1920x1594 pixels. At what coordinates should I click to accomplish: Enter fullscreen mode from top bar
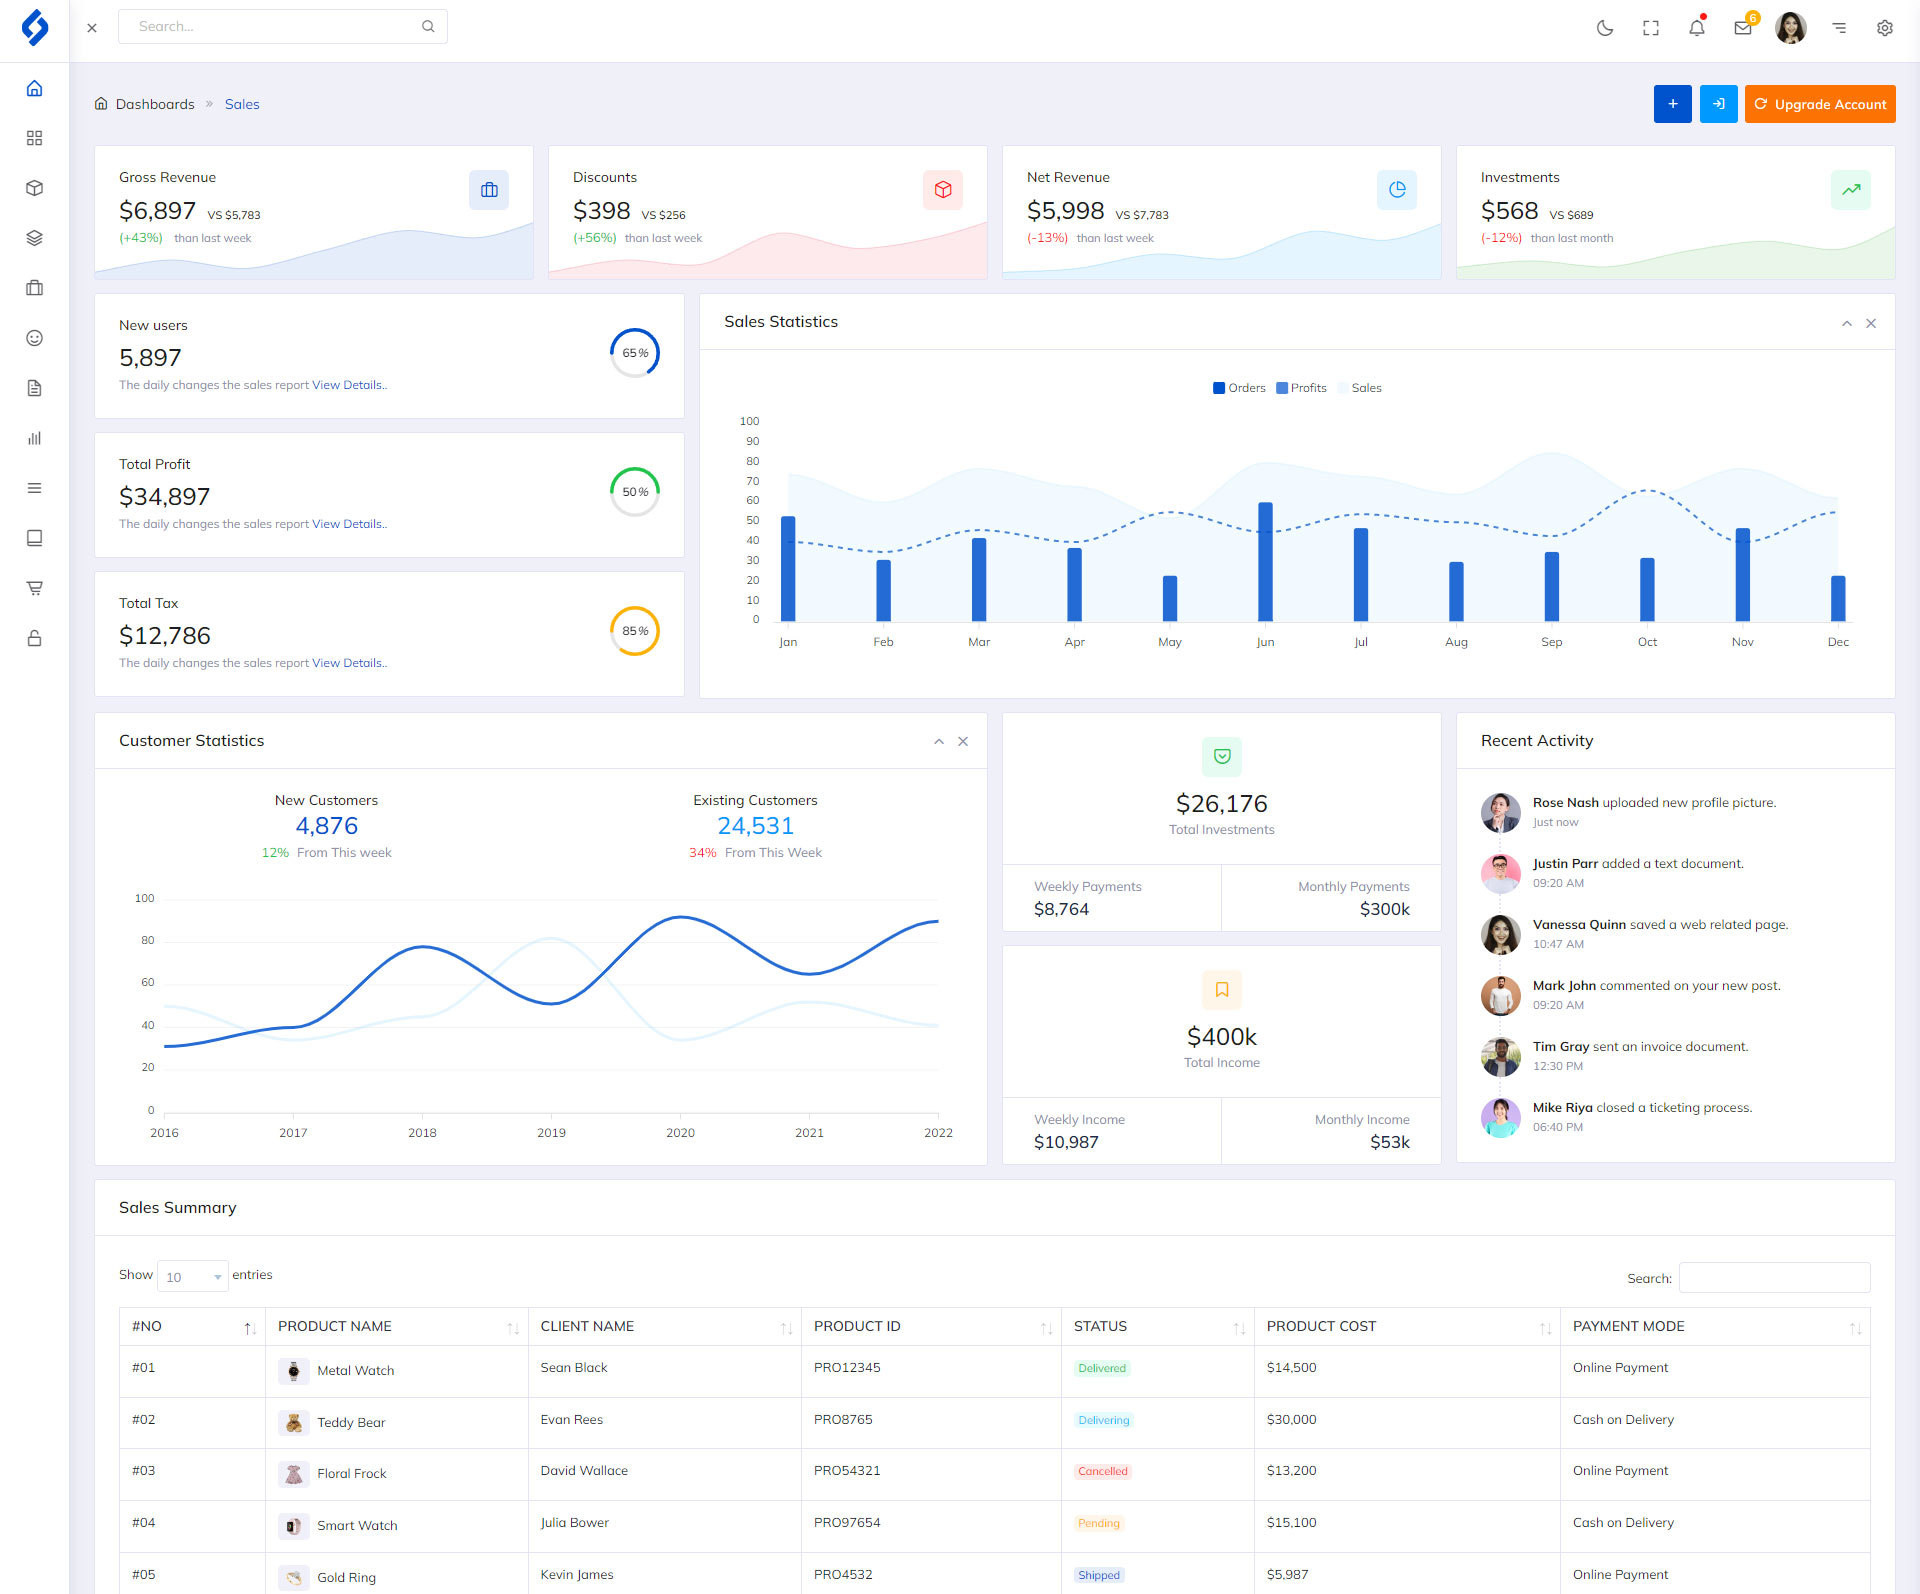click(1651, 28)
